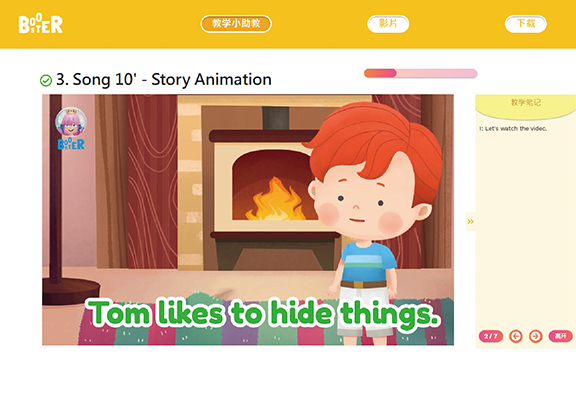576x407 pixels.
Task: Click the BOOSTER logo in the header
Action: 41,24
